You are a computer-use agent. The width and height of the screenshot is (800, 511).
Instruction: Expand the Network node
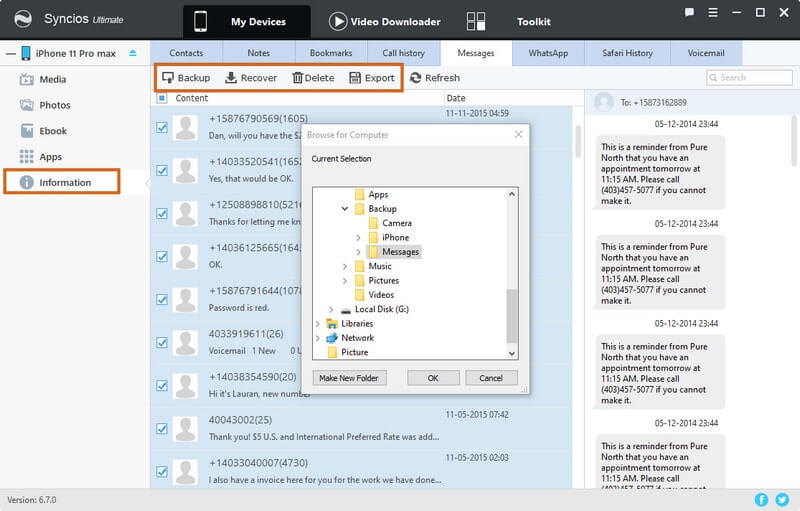coord(317,338)
